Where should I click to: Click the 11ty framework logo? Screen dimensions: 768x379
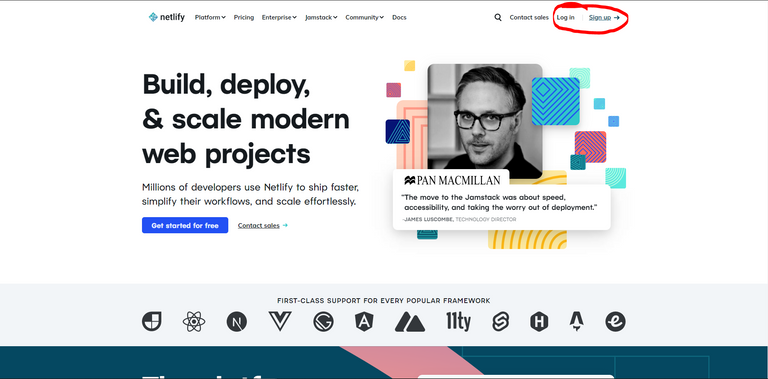point(458,322)
